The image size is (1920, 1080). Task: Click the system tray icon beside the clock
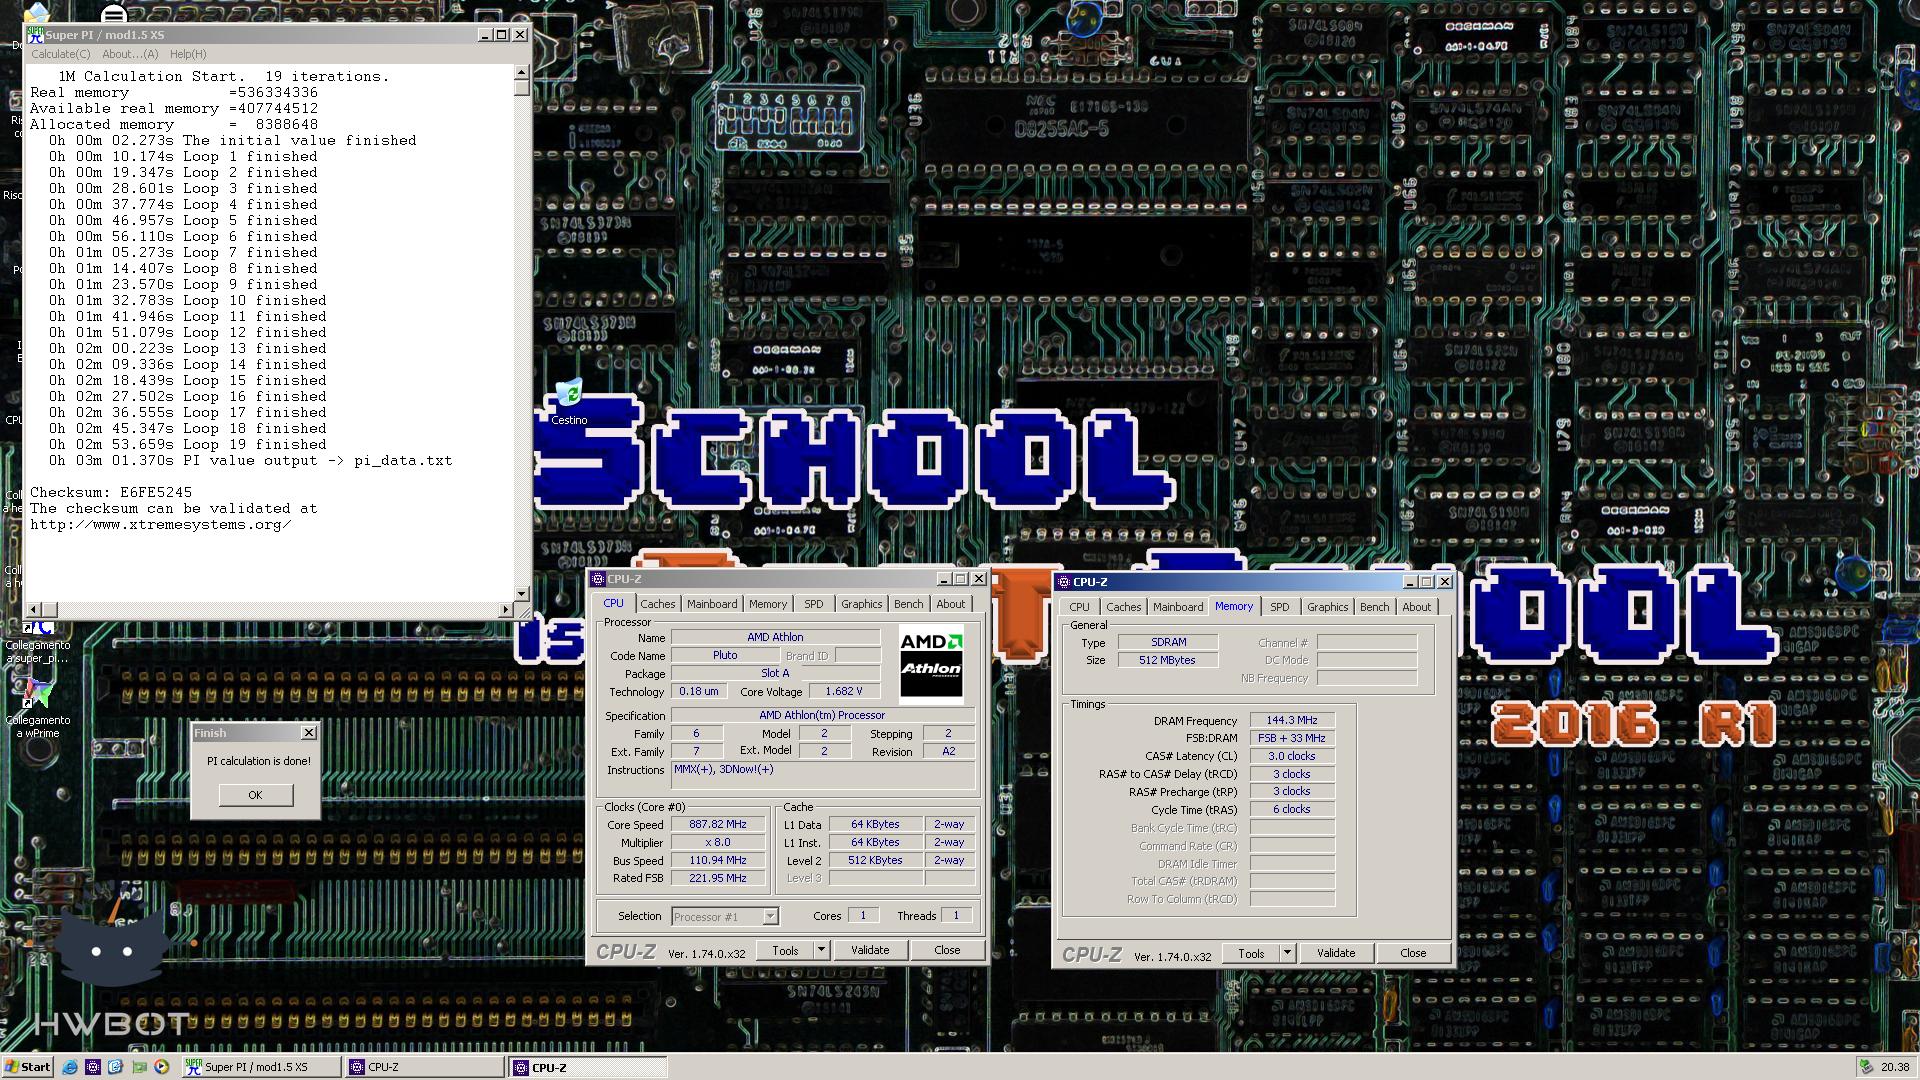pyautogui.click(x=1866, y=1067)
